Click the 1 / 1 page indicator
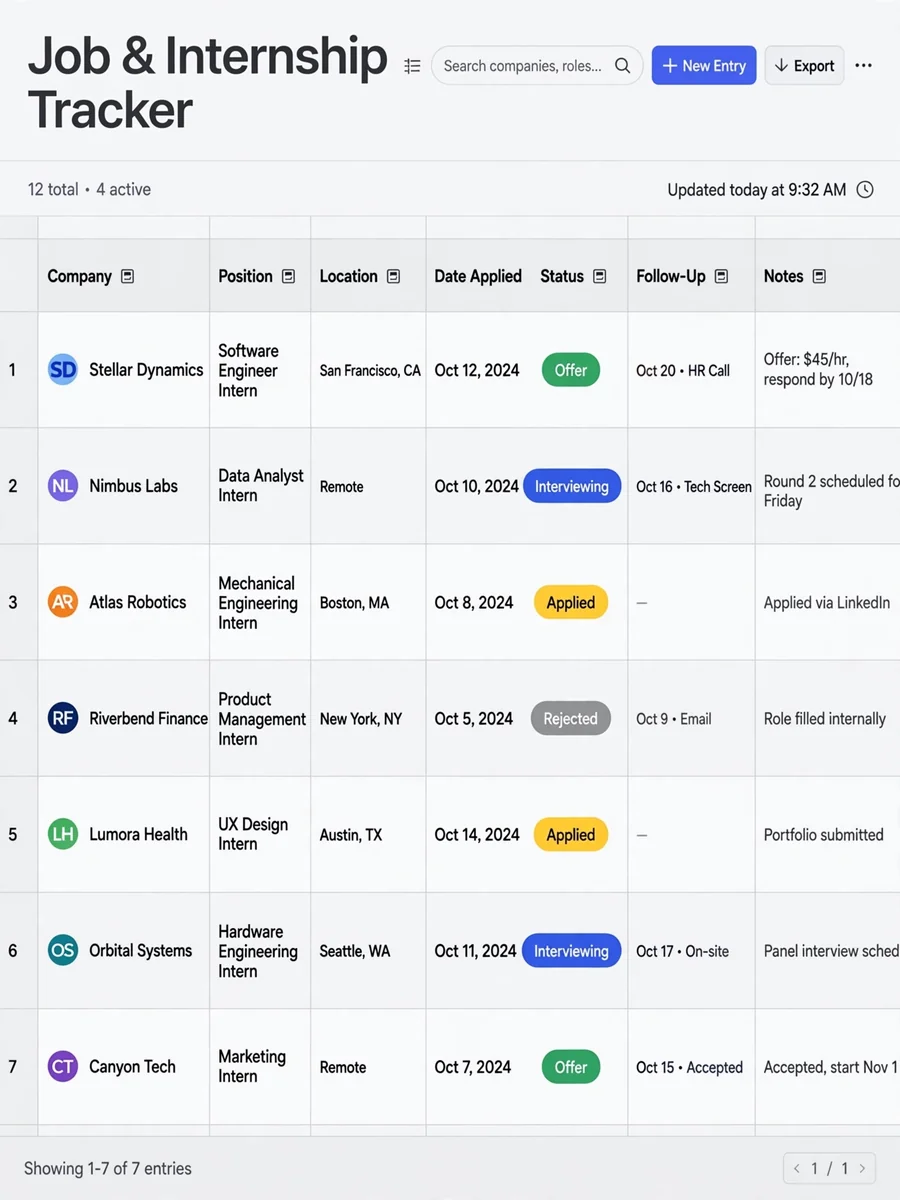 point(829,1168)
